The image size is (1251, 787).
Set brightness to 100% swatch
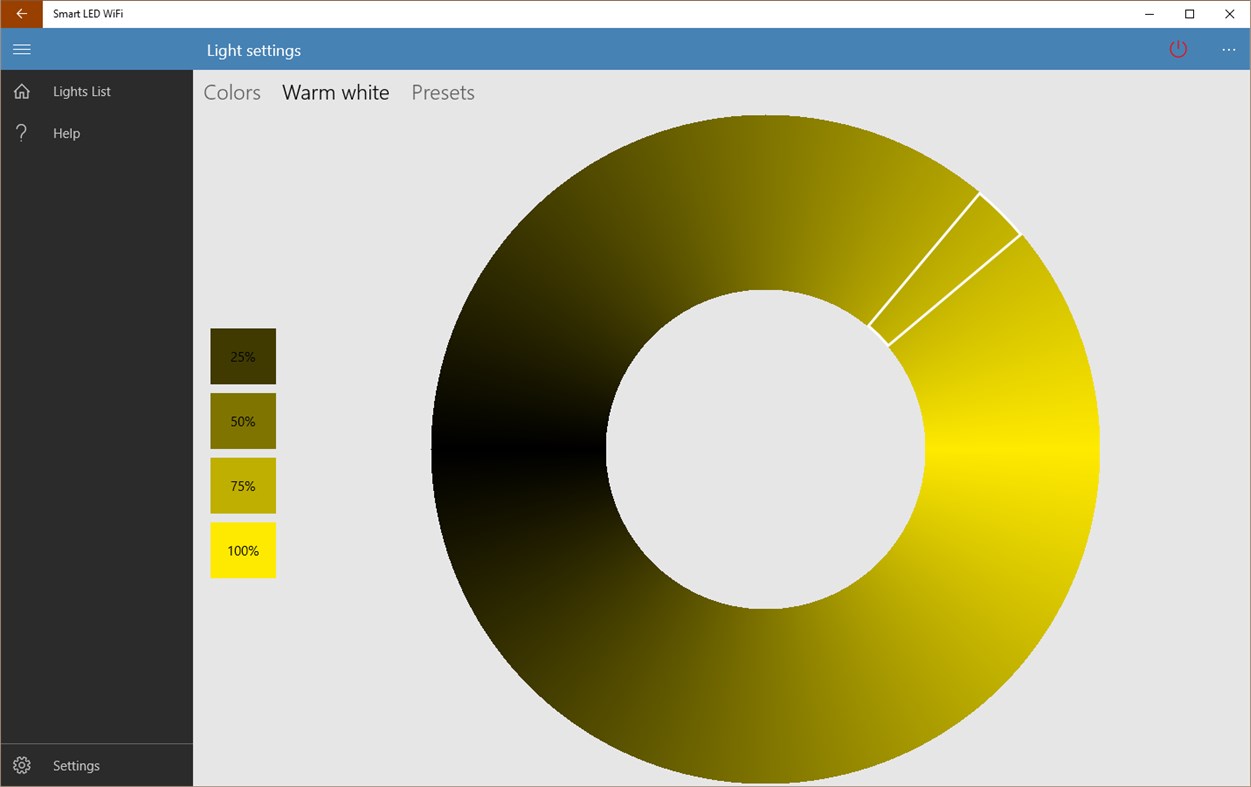[x=243, y=550]
